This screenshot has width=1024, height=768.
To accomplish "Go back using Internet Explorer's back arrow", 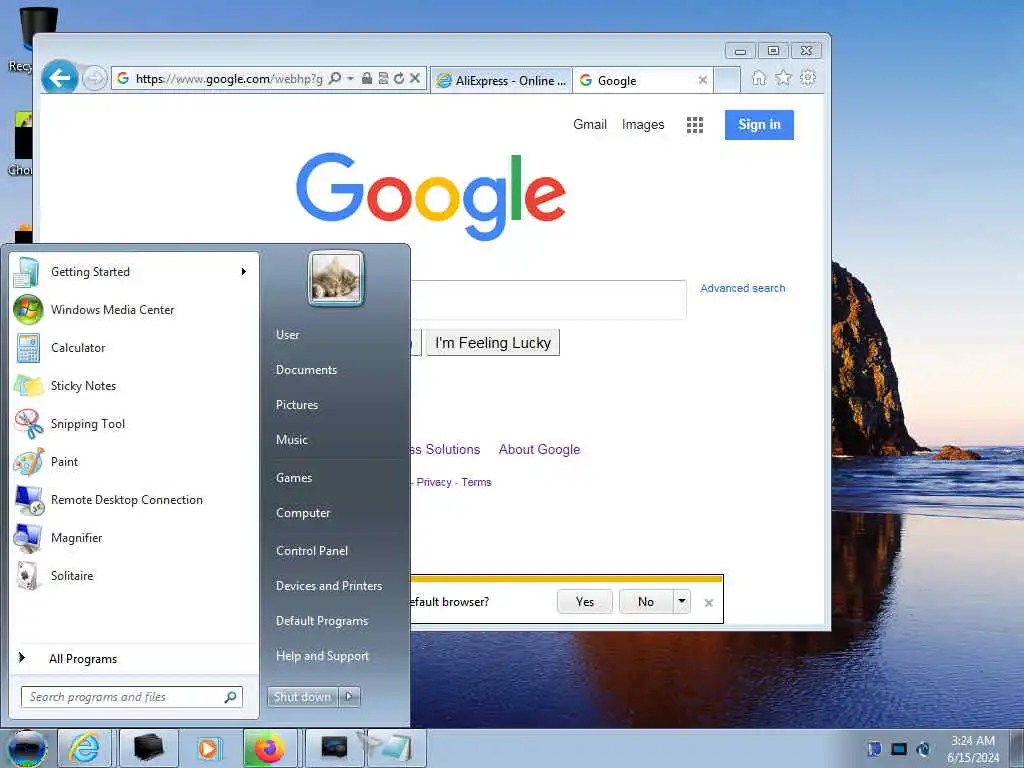I will coord(59,78).
